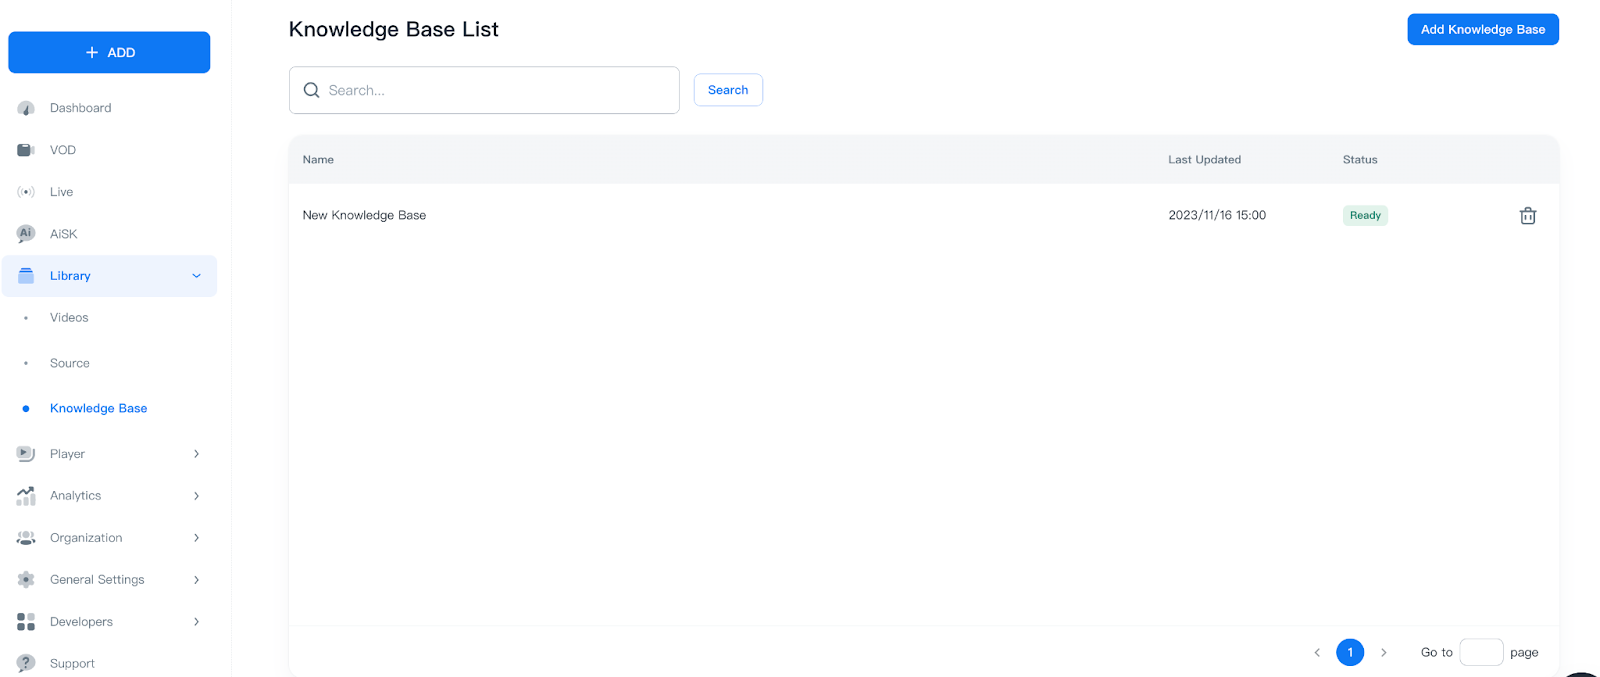Open the Organization section icon
Viewport: 1600px width, 677px height.
(x=25, y=537)
